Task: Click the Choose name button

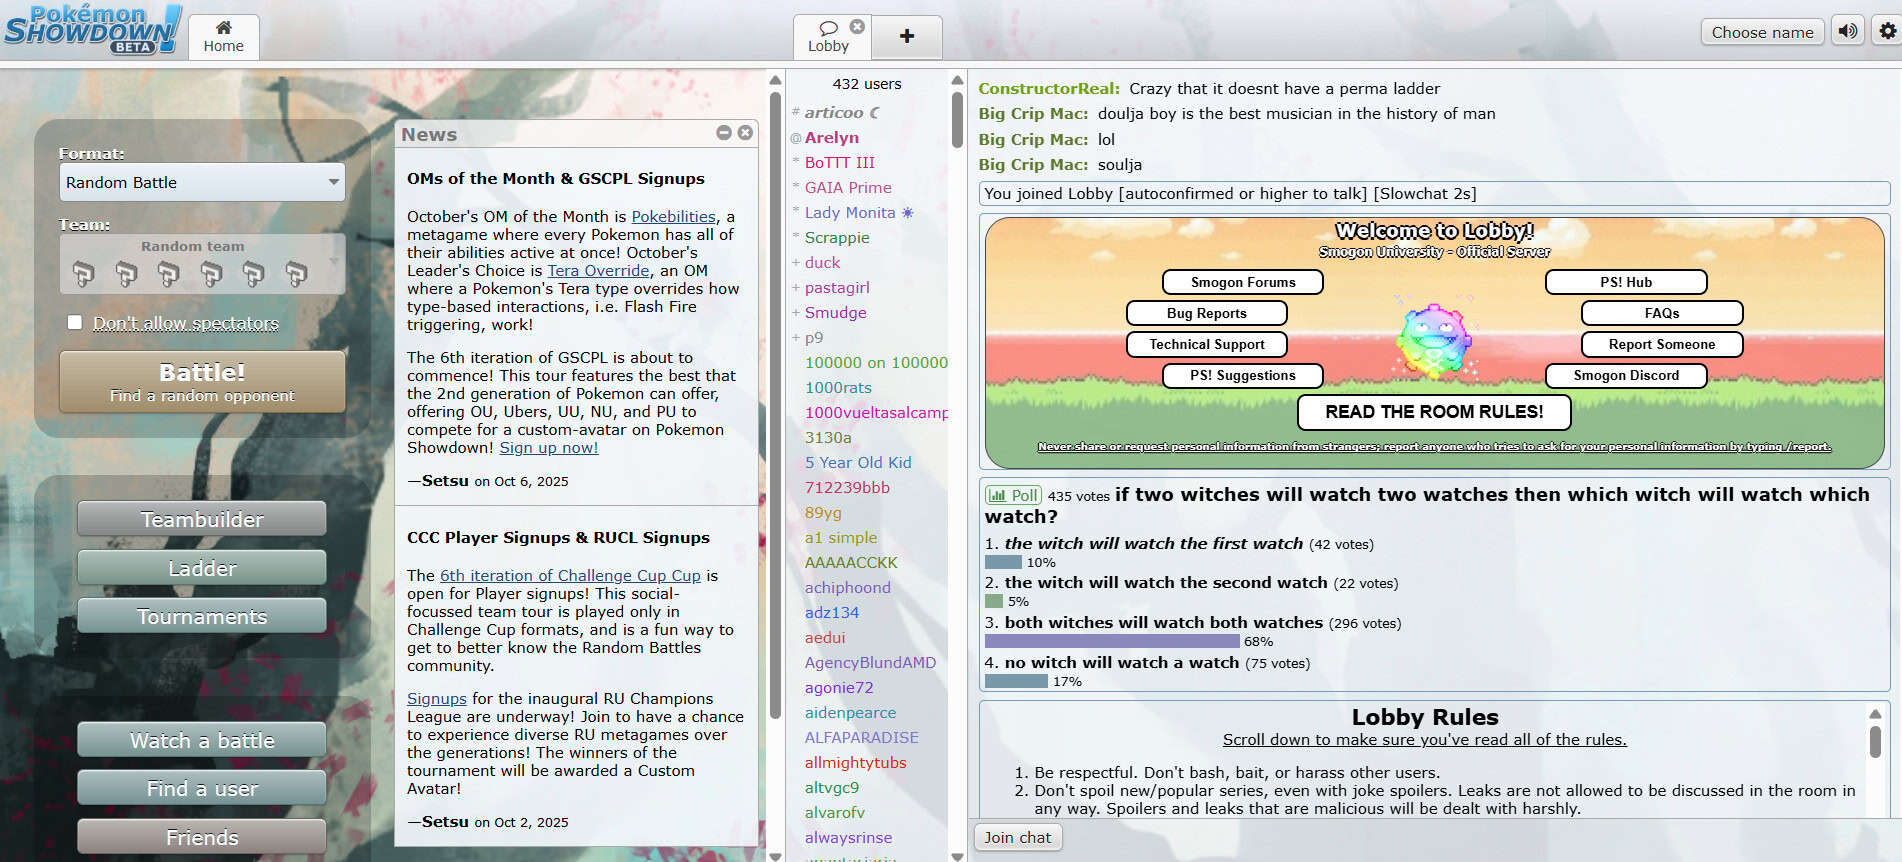Action: pyautogui.click(x=1762, y=32)
